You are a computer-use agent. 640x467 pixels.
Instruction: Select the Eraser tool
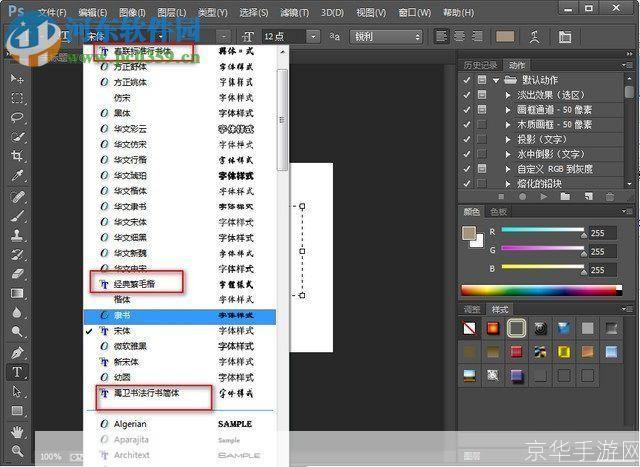(x=17, y=274)
